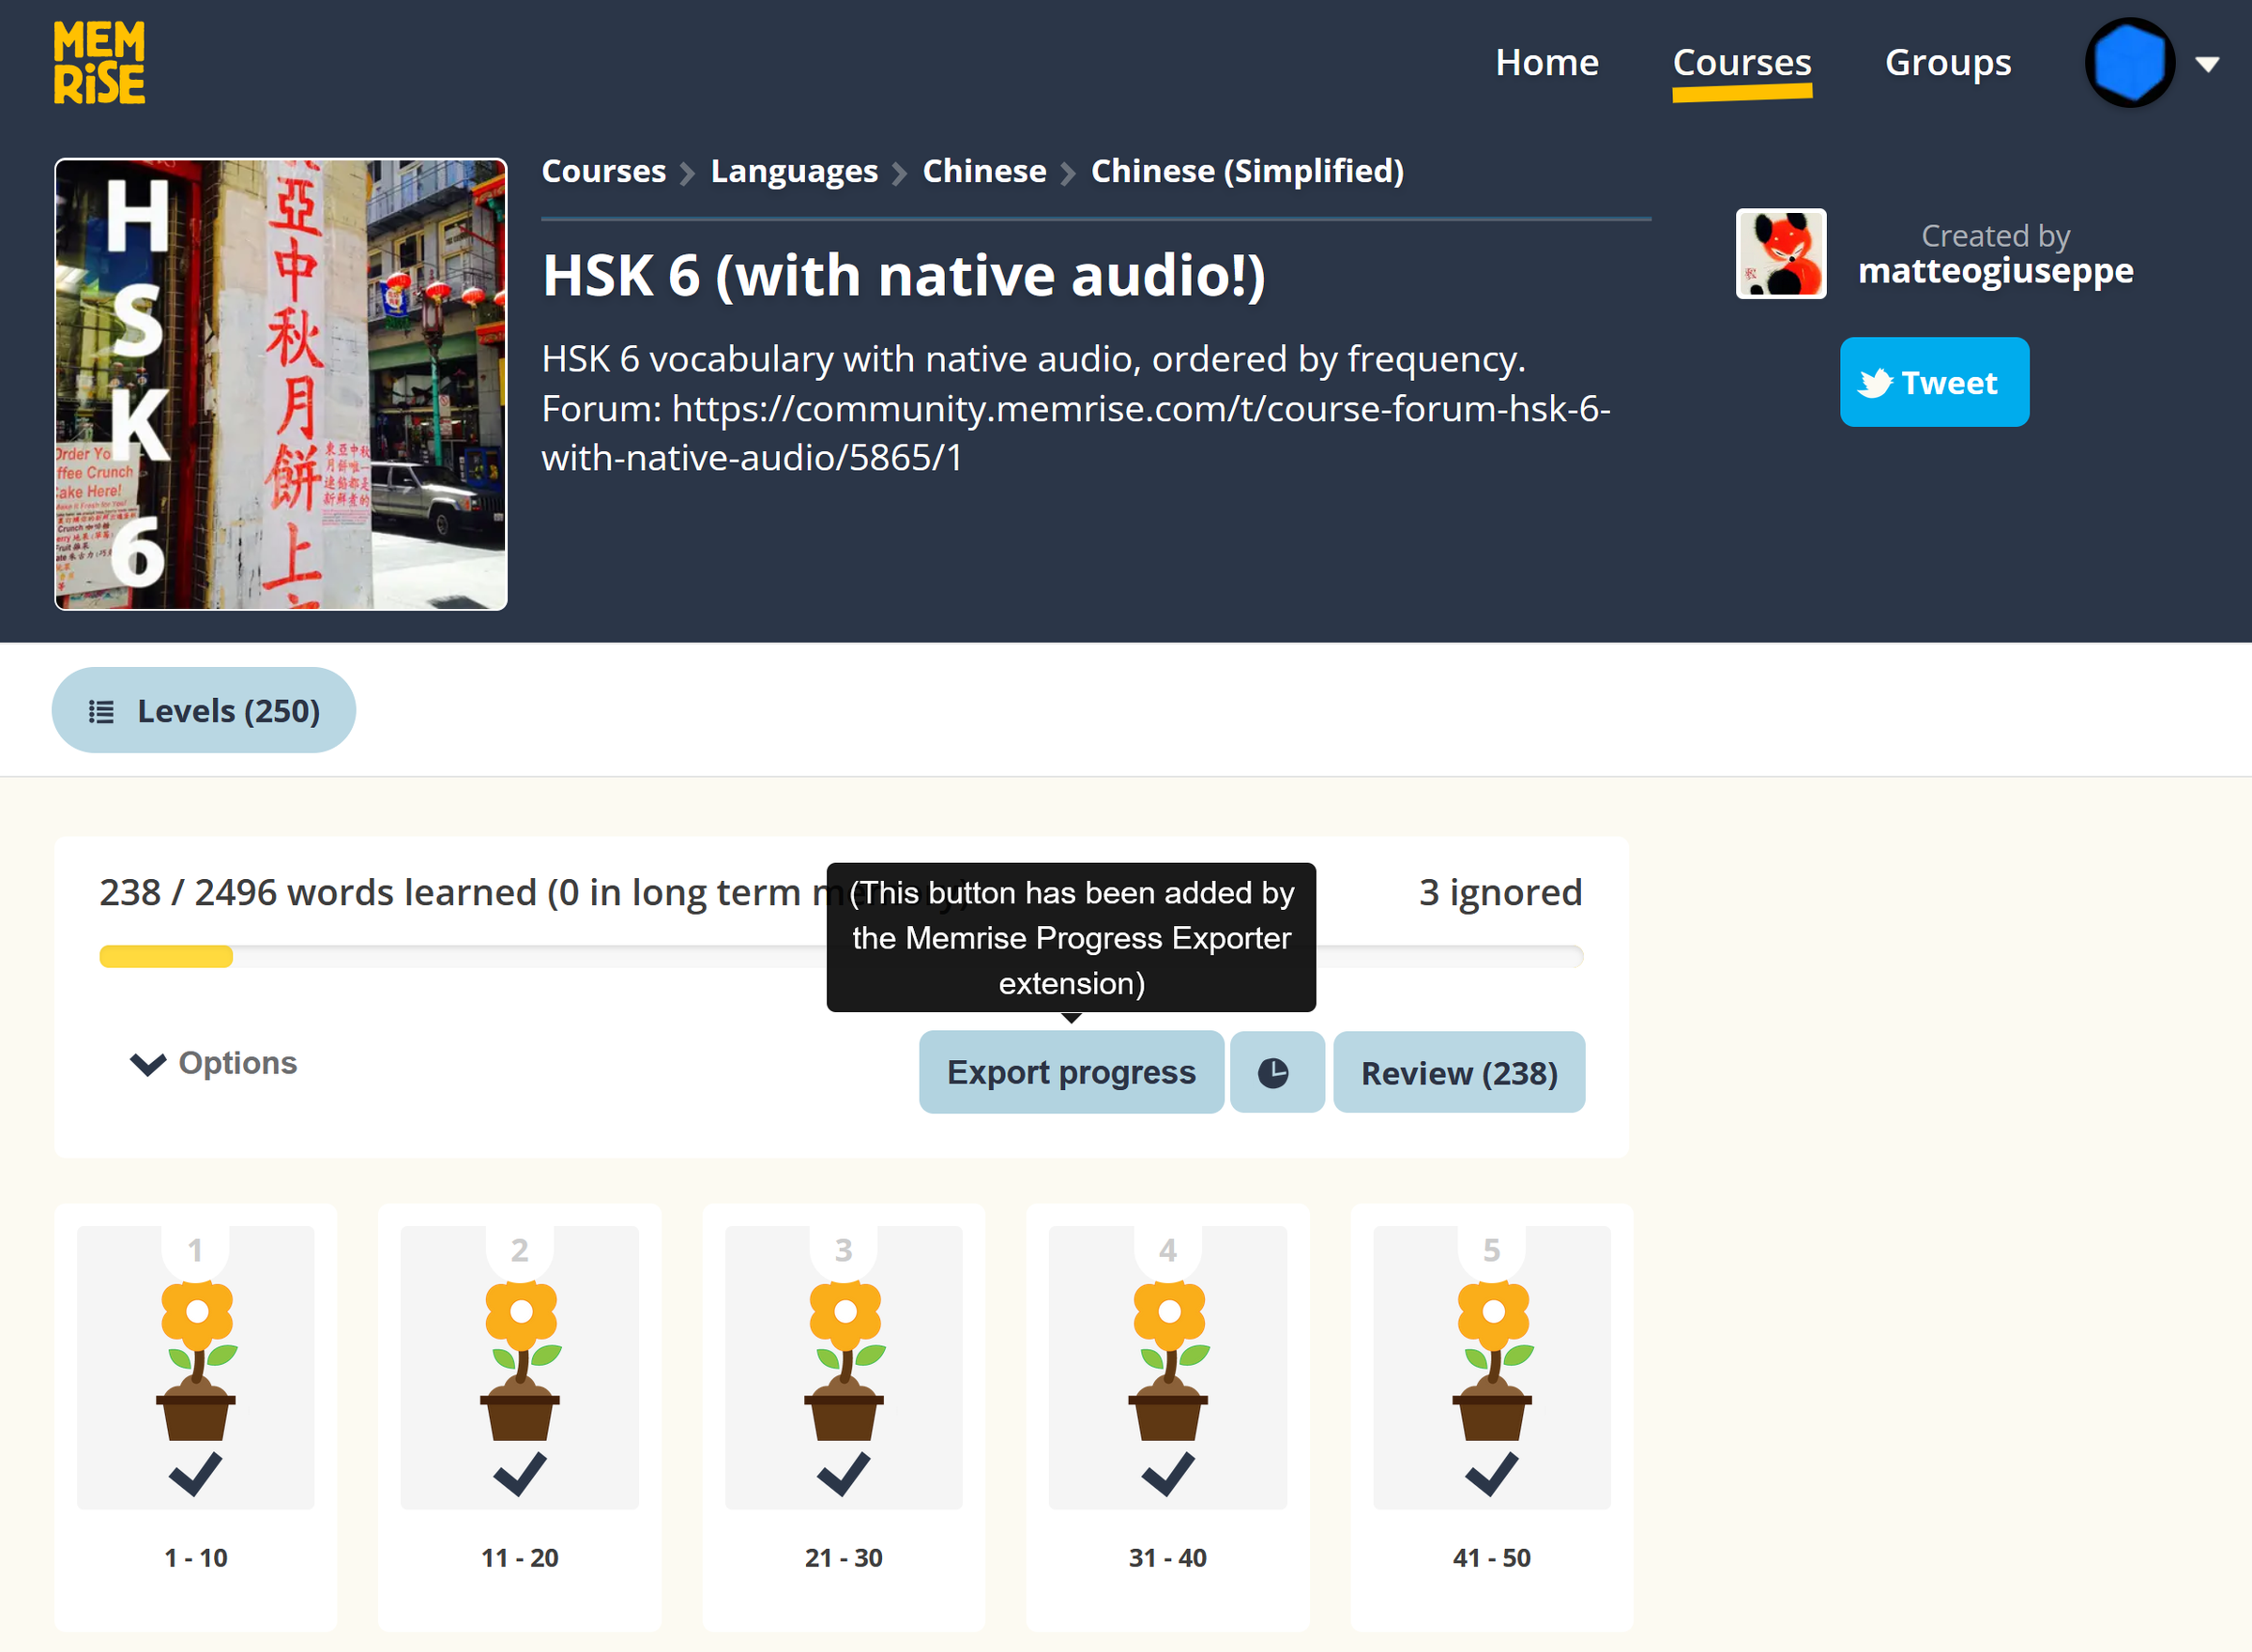Viewport: 2252px width, 1652px height.
Task: Click the level label 11 - 20
Action: (520, 1557)
